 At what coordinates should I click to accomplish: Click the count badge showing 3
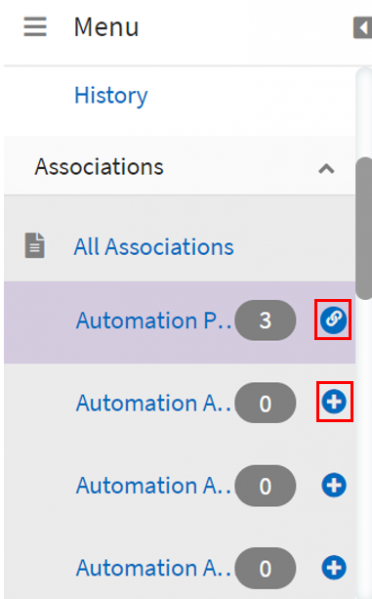[265, 320]
